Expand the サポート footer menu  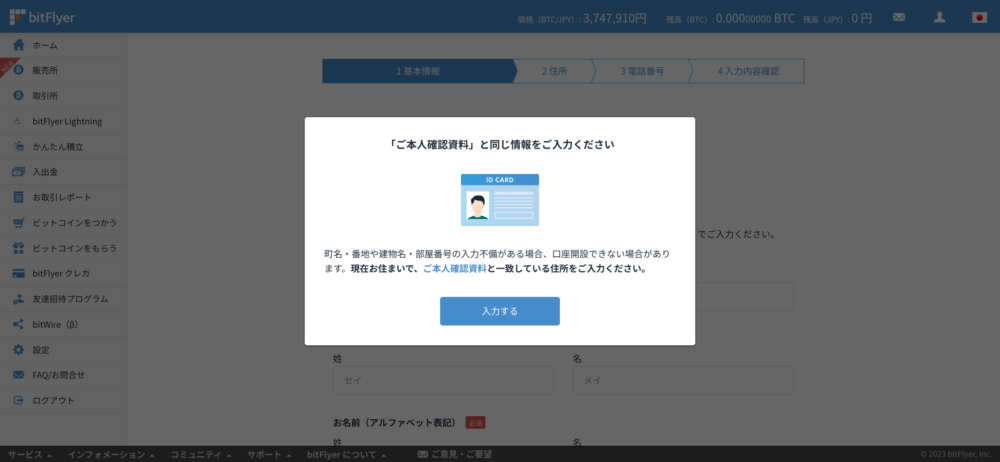coord(271,454)
